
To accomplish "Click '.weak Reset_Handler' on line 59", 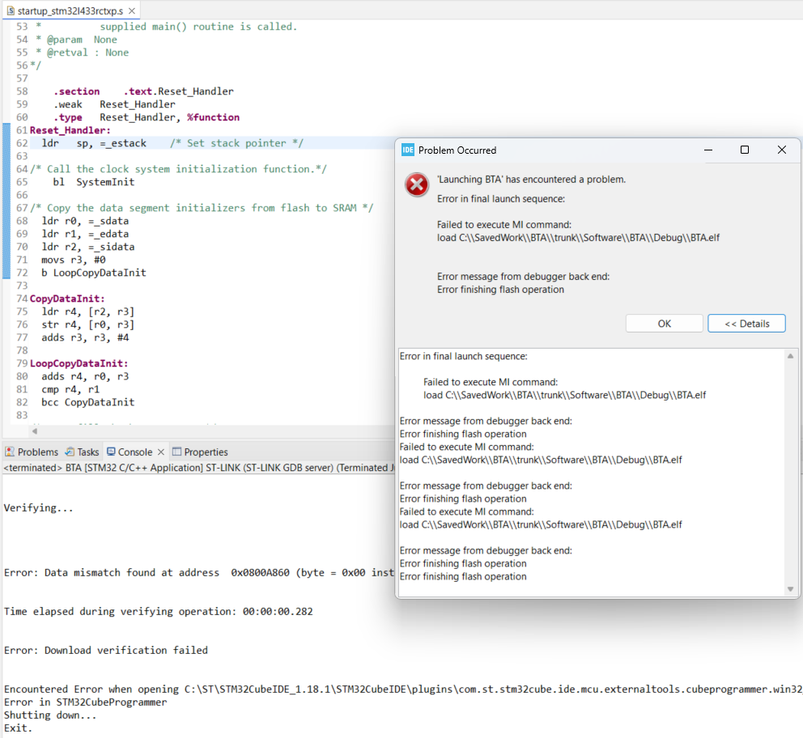I will [x=114, y=104].
